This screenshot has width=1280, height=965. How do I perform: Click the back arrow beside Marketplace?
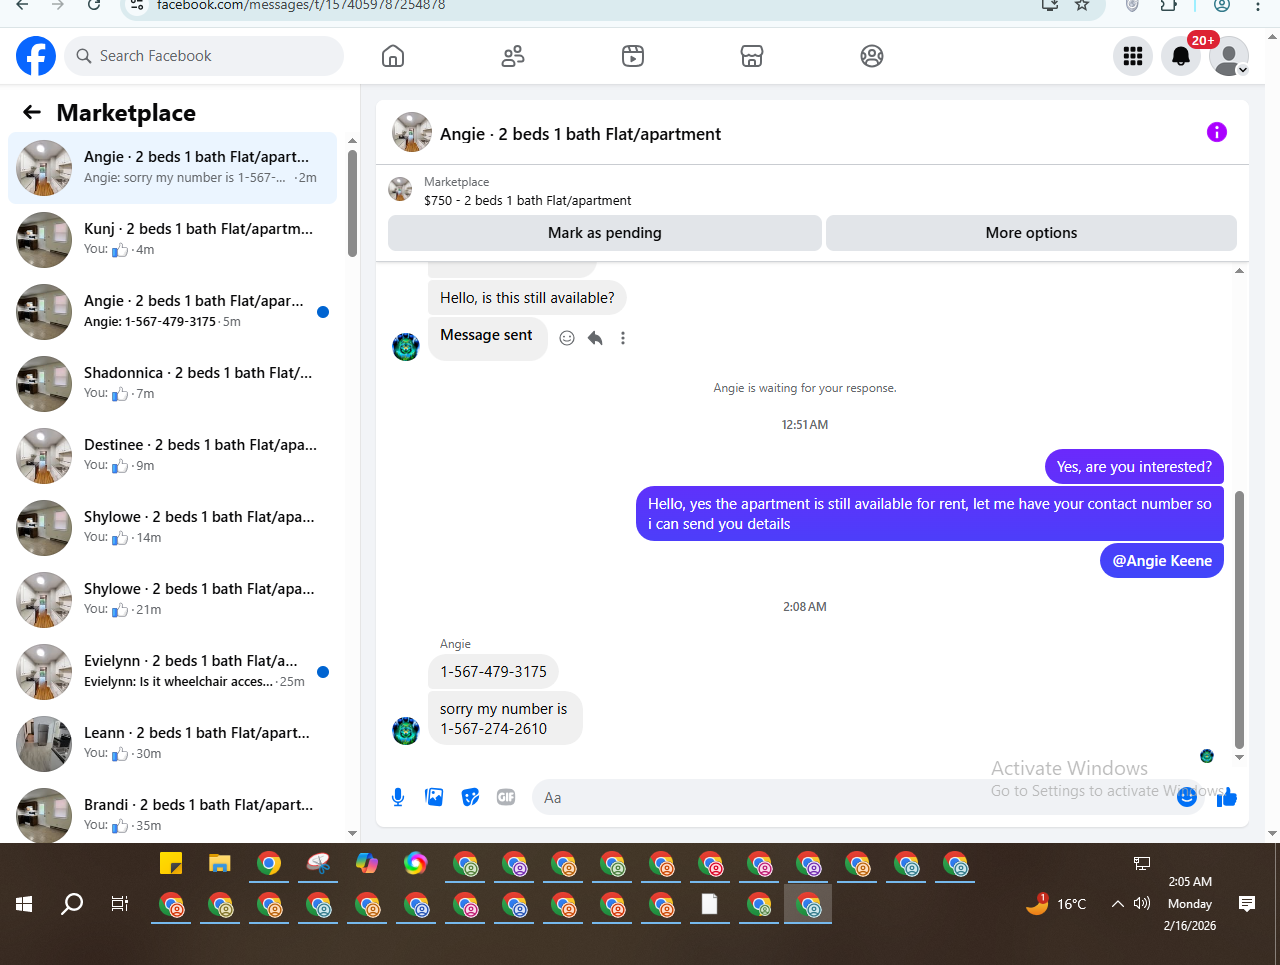click(x=32, y=112)
